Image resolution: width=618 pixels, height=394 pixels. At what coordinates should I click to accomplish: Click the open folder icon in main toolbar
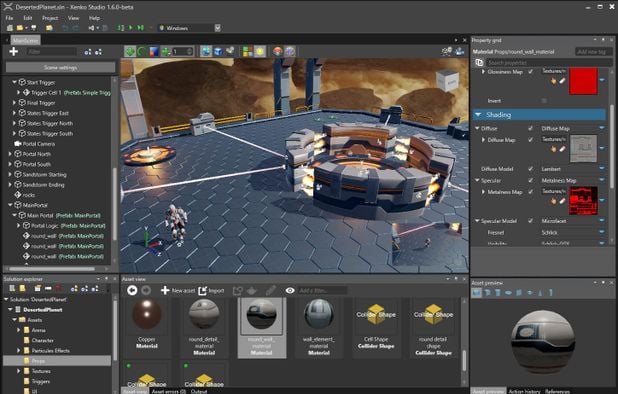[x=20, y=28]
